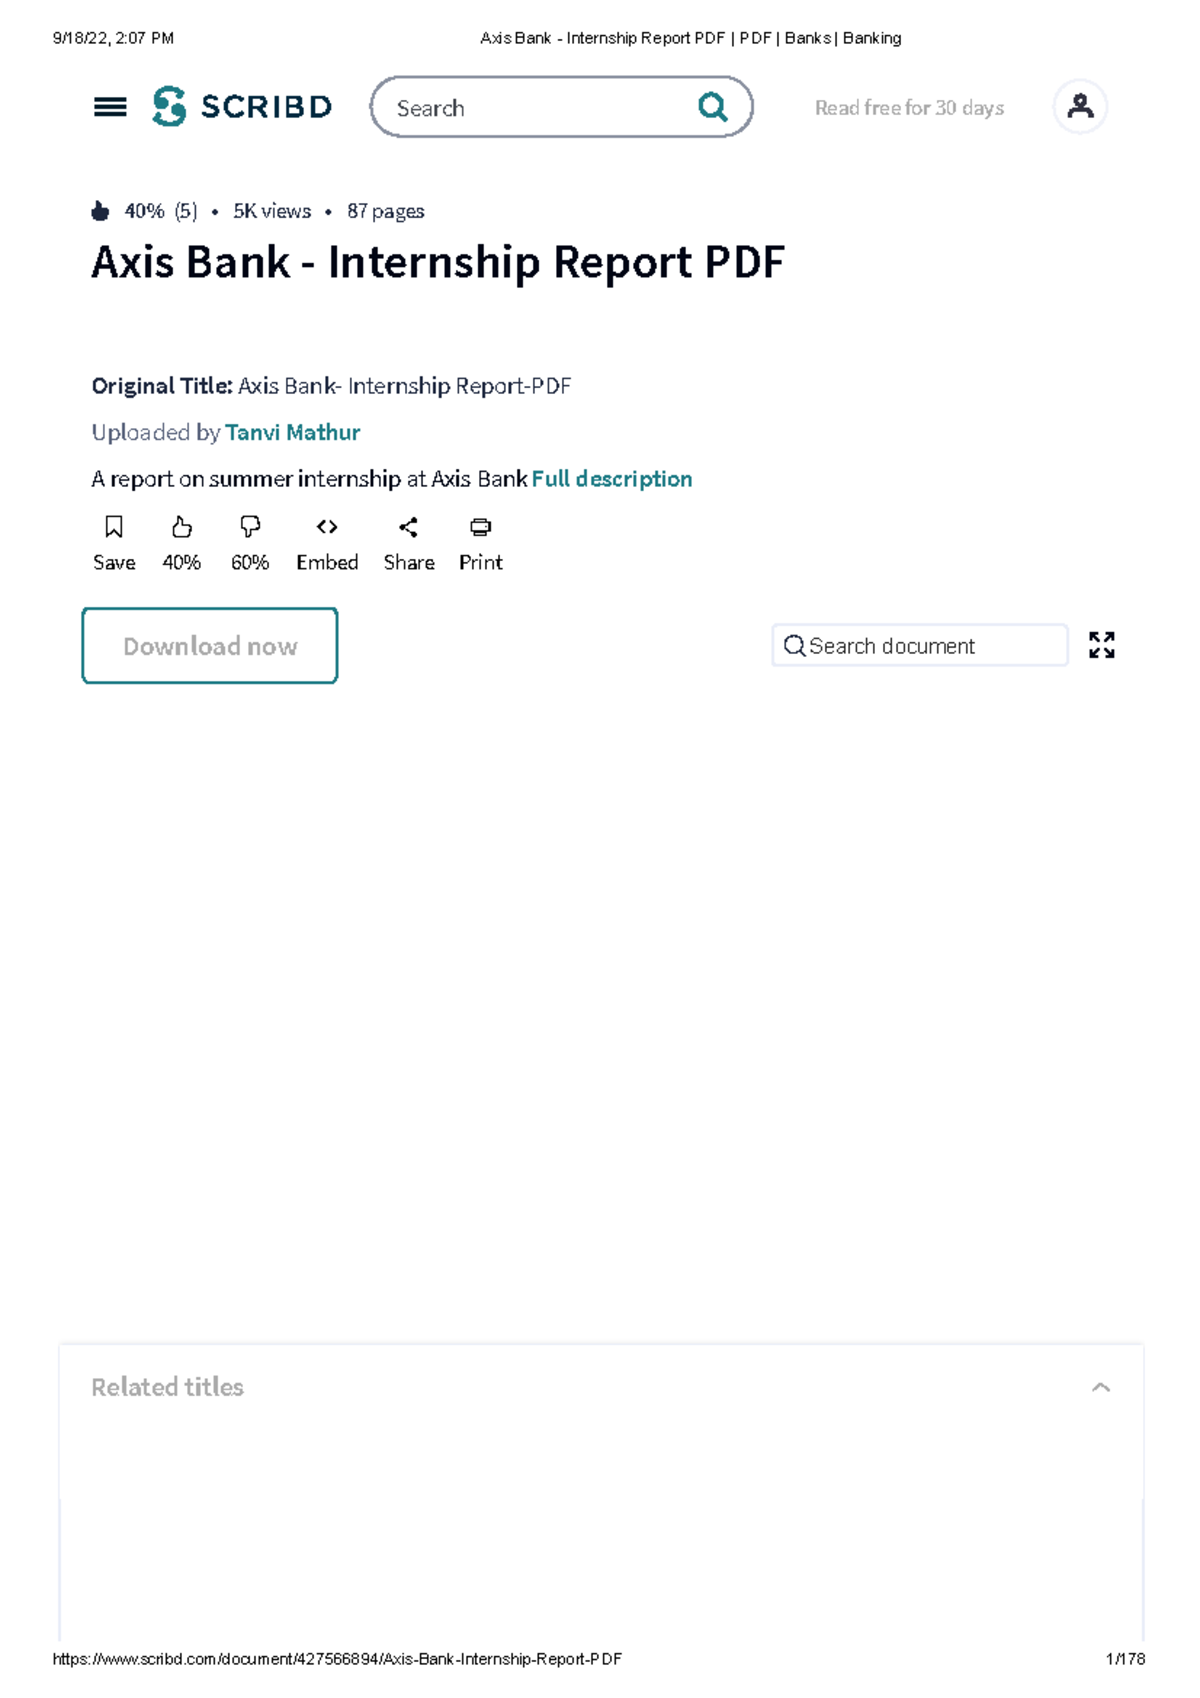Open uploader profile Tanvi Mathur

tap(292, 432)
